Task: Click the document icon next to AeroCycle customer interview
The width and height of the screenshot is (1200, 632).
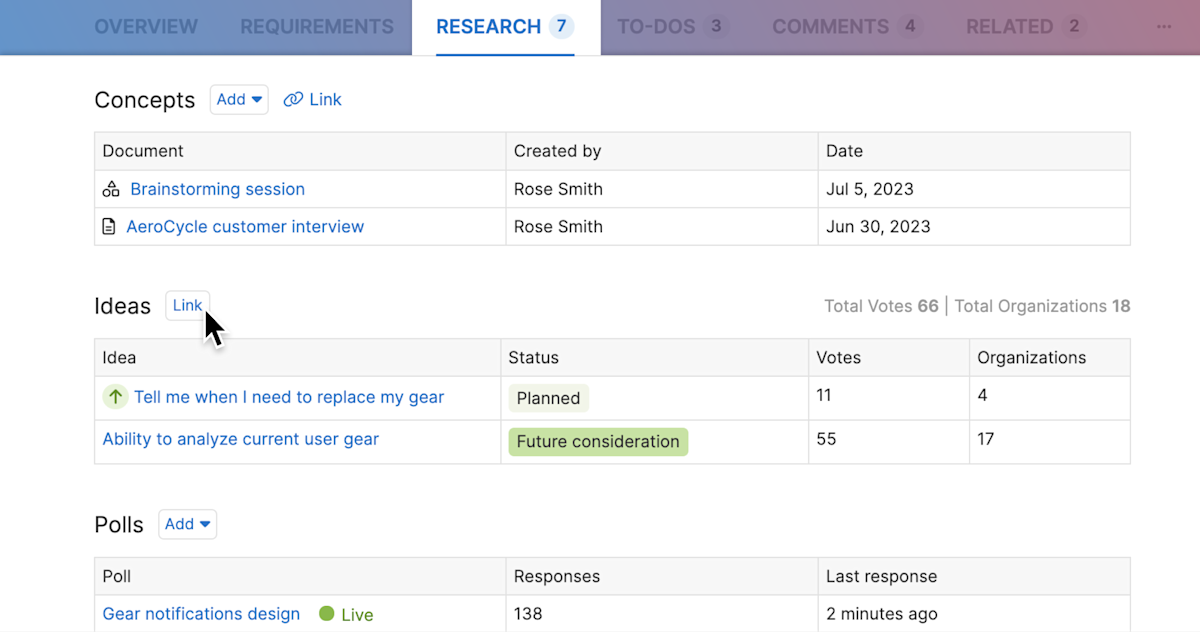Action: coord(109,226)
